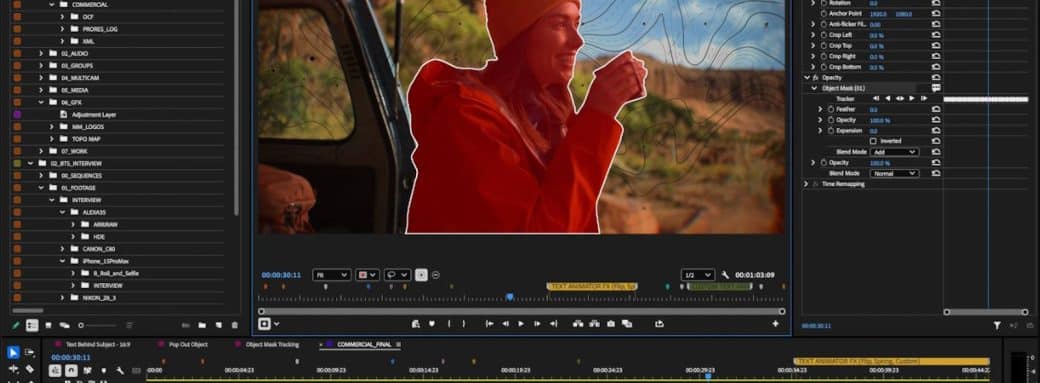This screenshot has width=1040, height=383.
Task: Select the COMMERCIAL_FINAL sequence tab
Action: (363, 345)
